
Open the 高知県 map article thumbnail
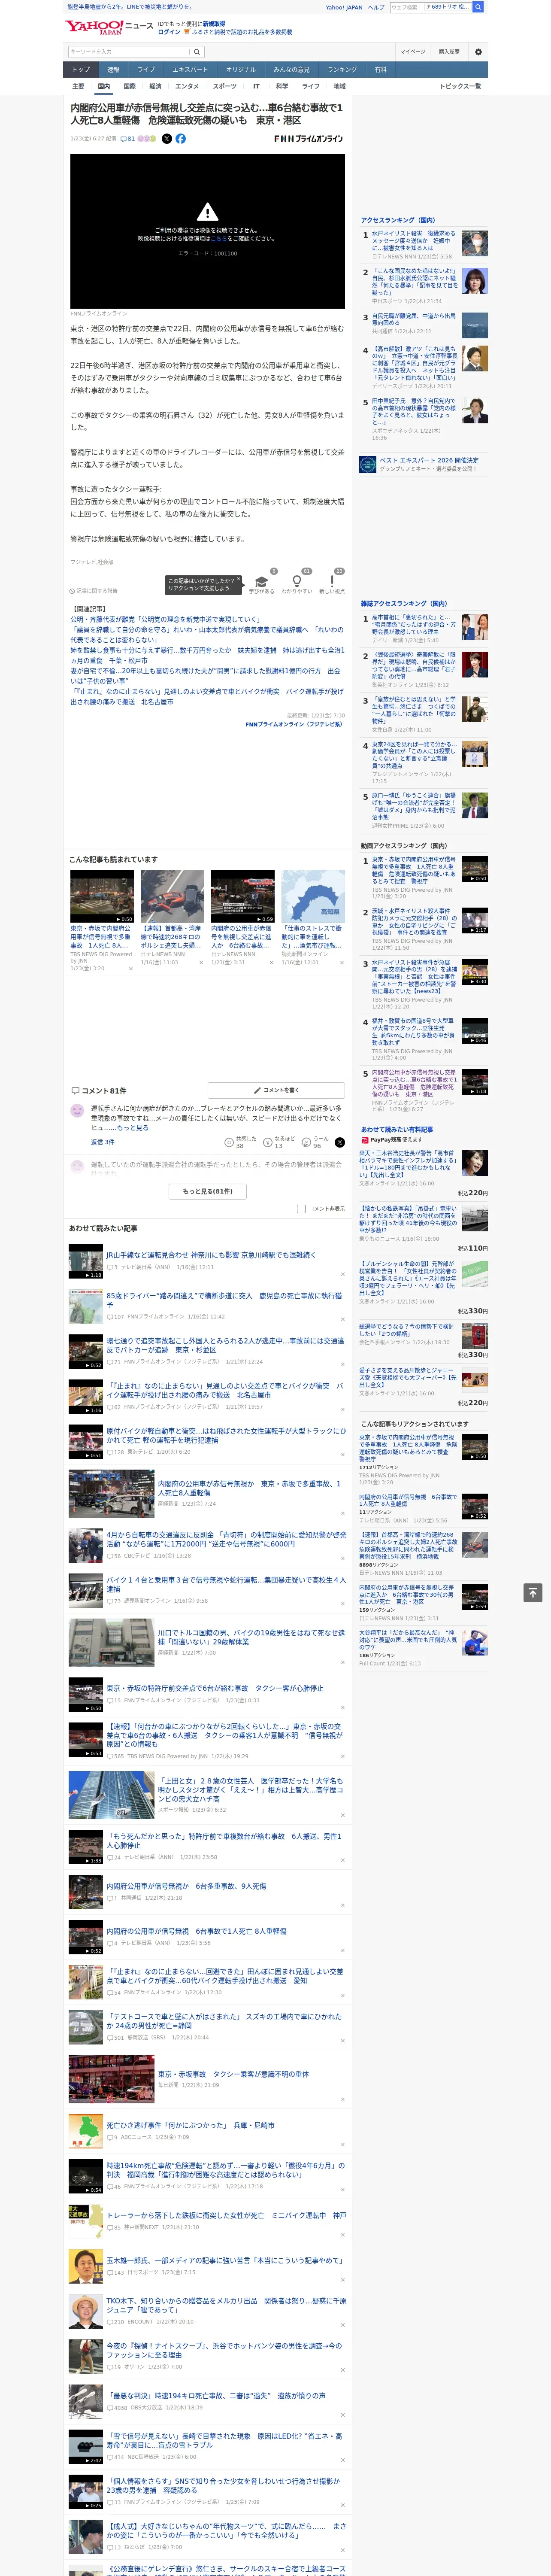tap(313, 896)
